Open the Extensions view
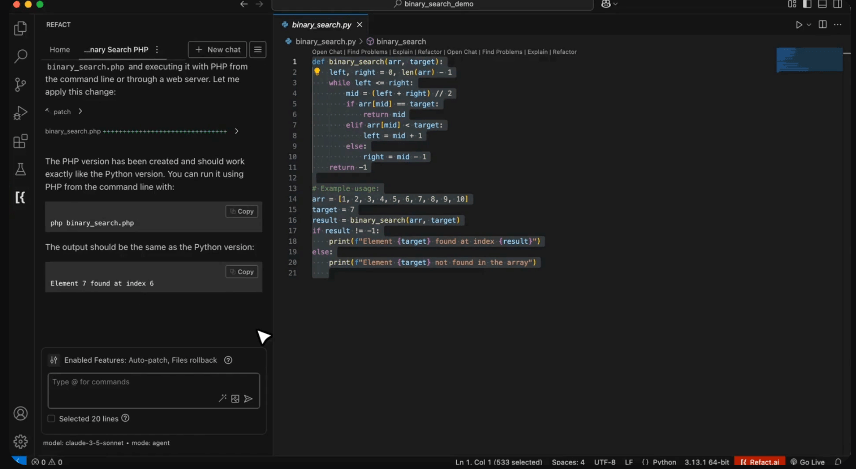Image resolution: width=856 pixels, height=469 pixels. click(20, 141)
